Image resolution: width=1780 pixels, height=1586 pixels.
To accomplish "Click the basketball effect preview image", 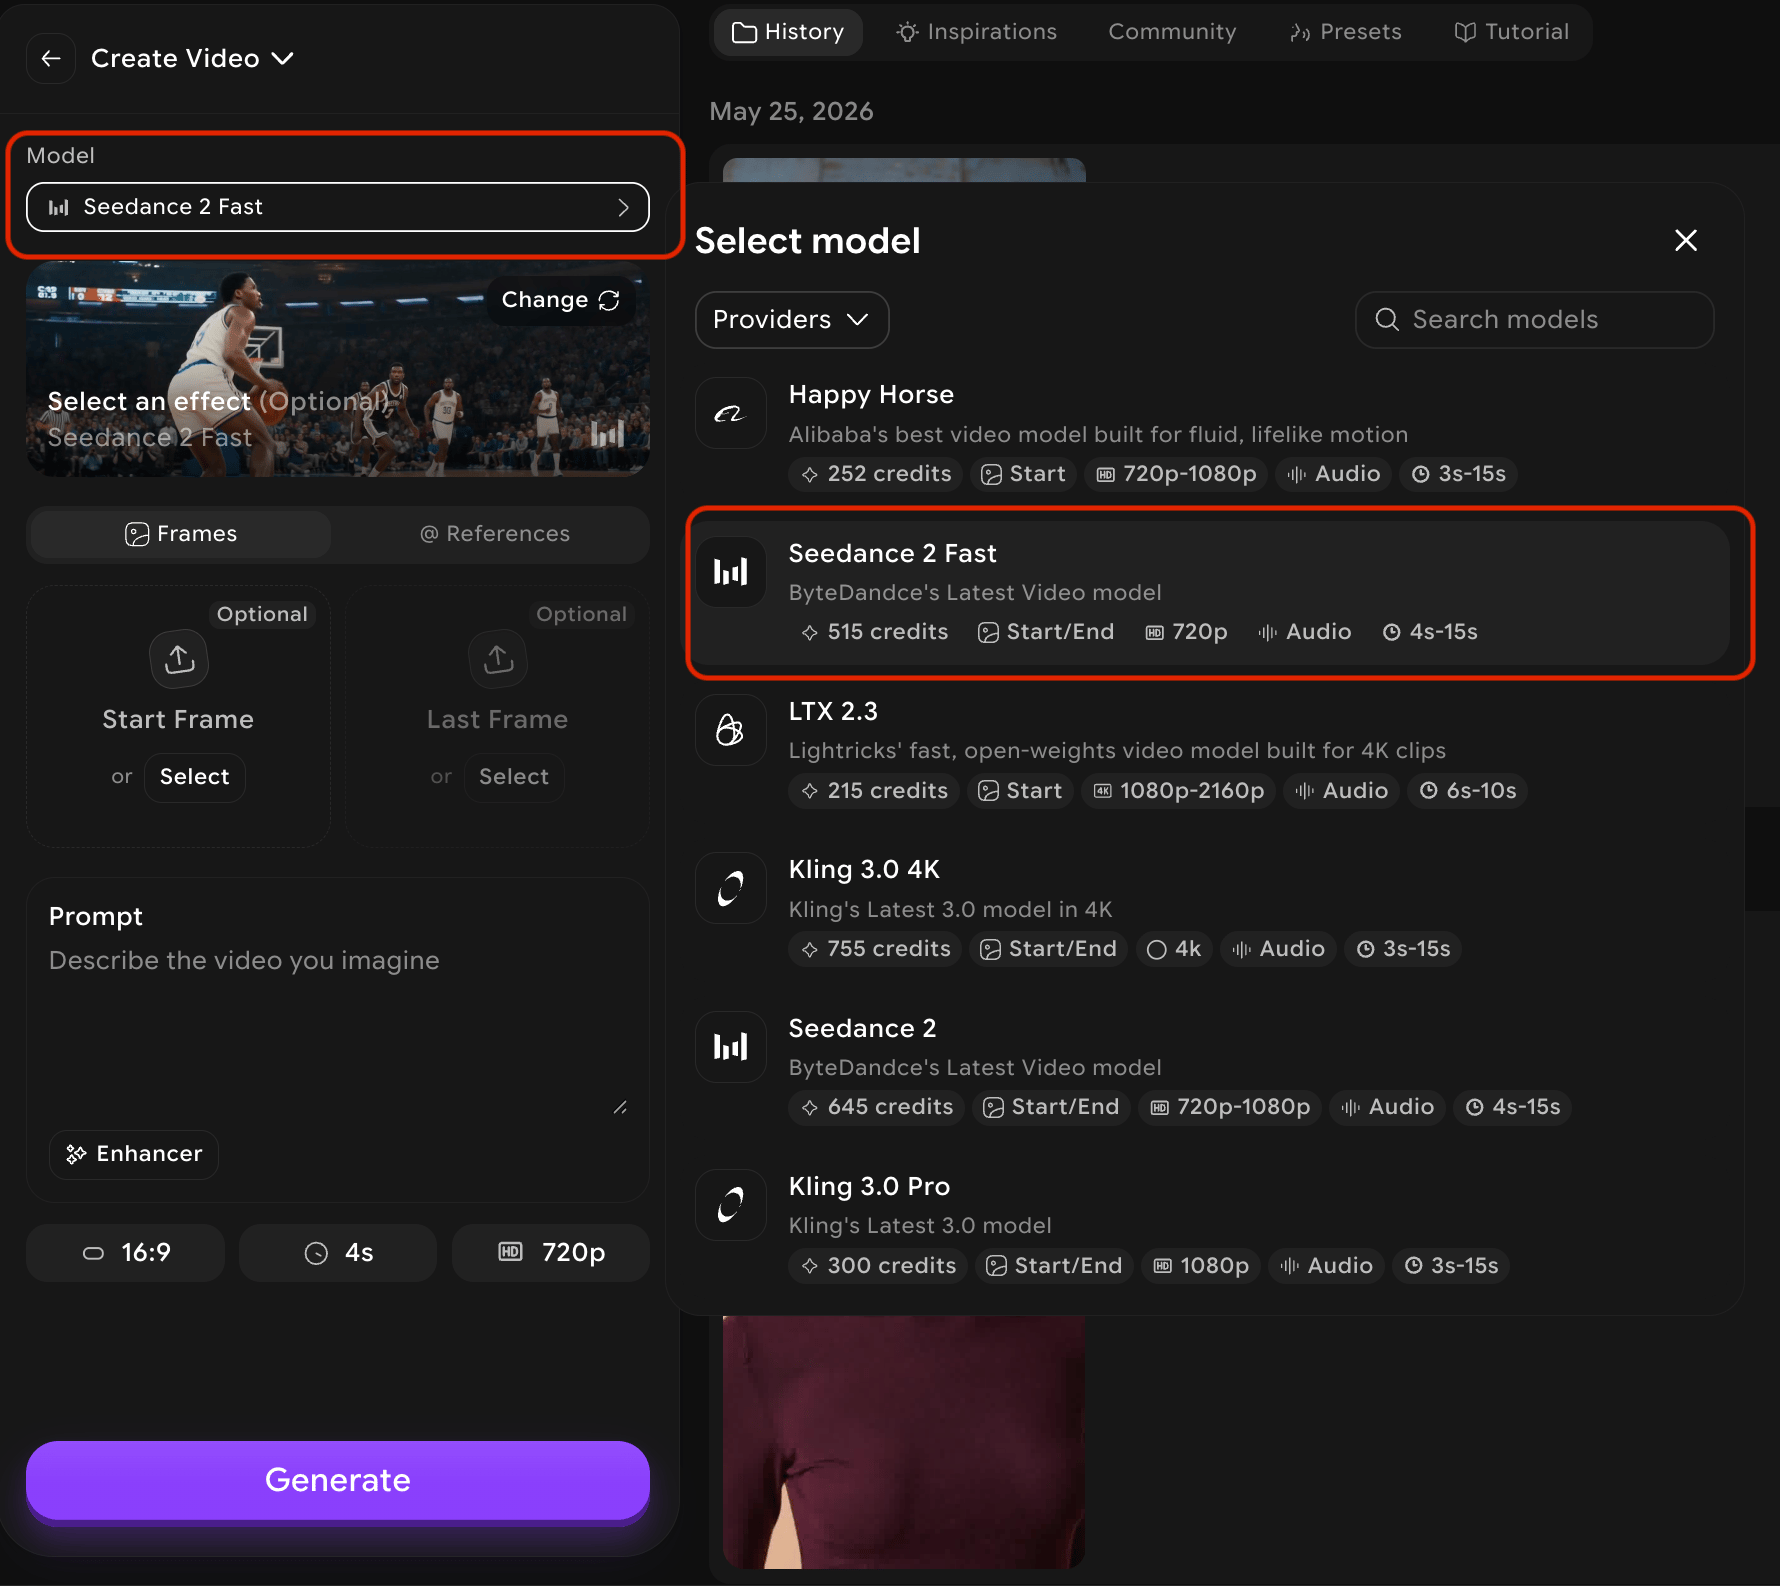I will click(338, 370).
